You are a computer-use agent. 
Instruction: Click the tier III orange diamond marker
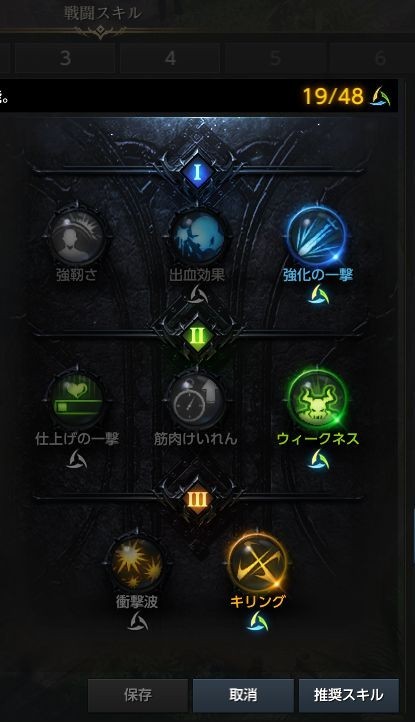pyautogui.click(x=197, y=500)
